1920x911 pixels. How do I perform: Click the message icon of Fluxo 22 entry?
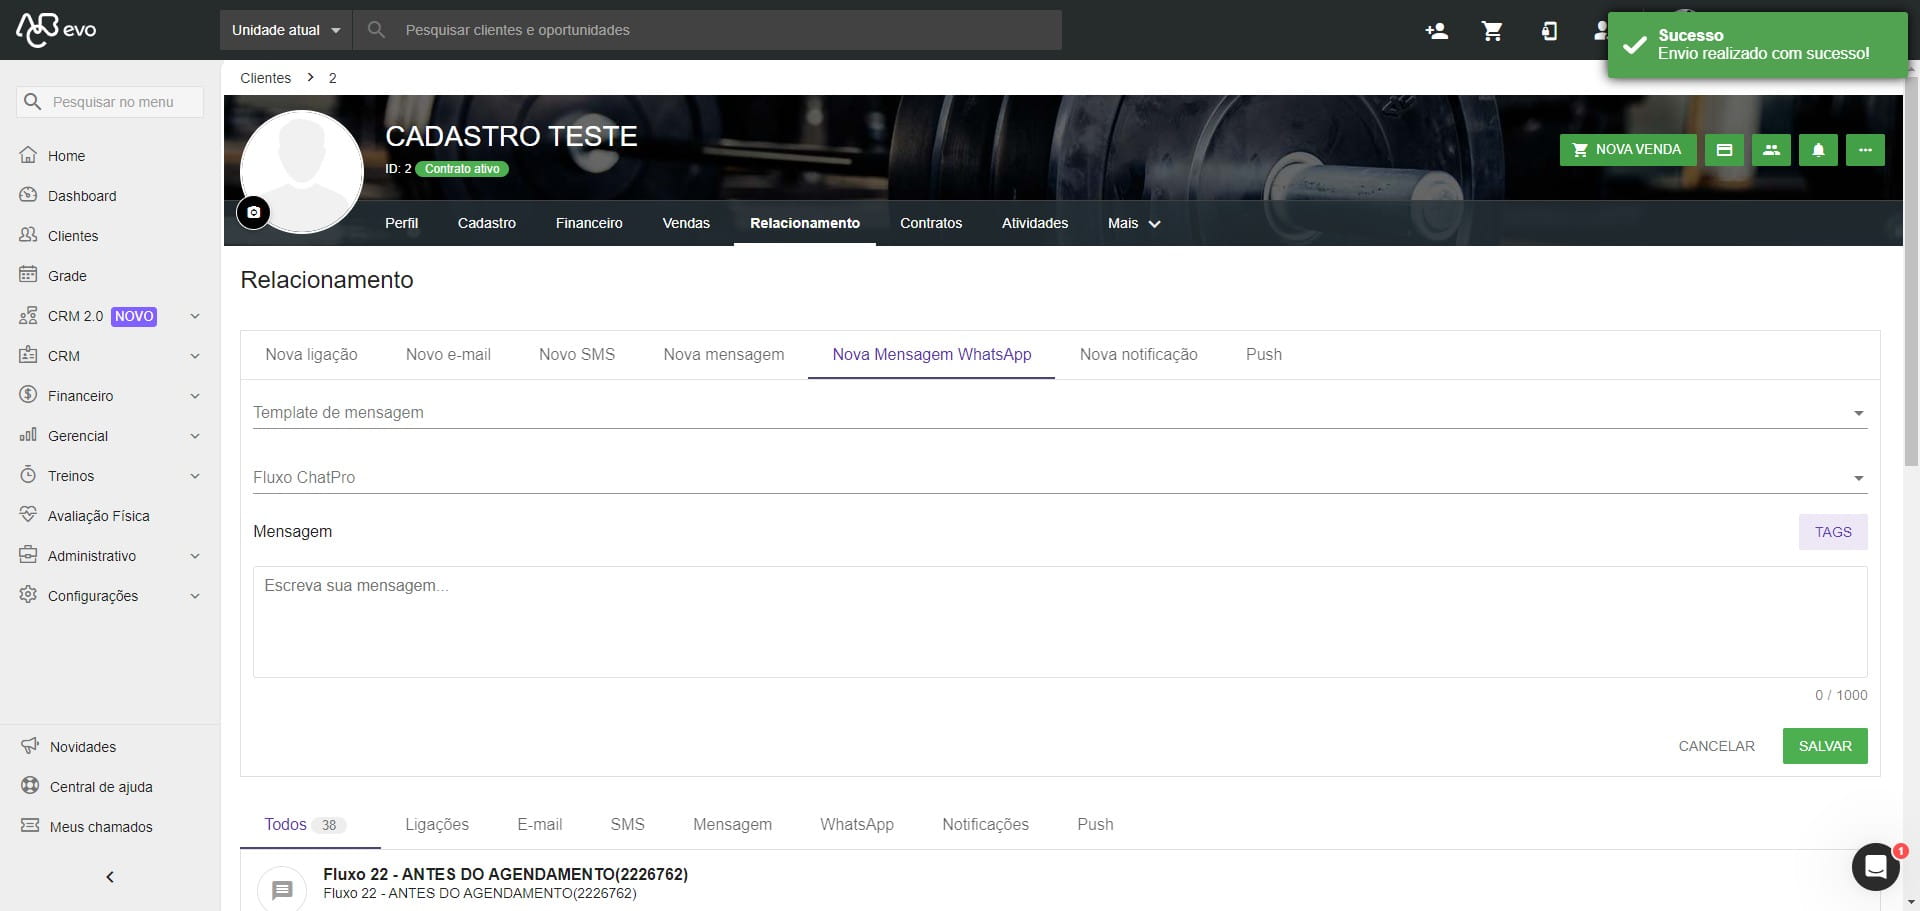(x=282, y=889)
